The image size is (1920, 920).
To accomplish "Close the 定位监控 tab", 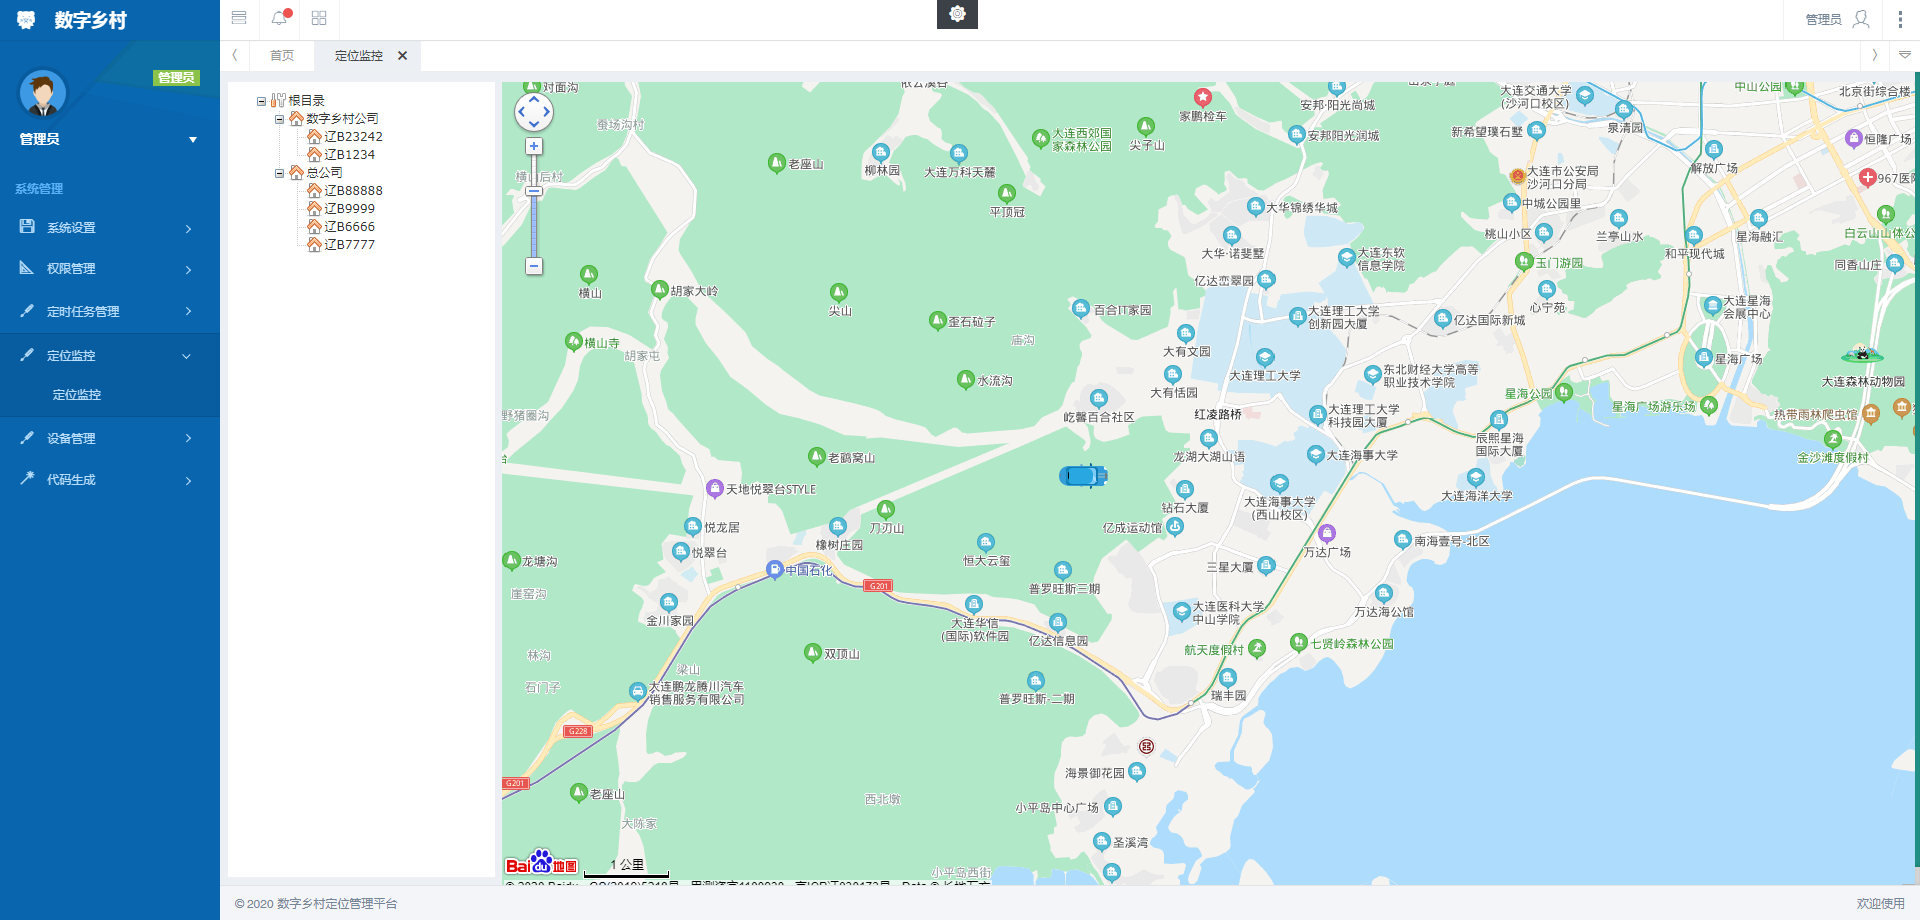I will [x=403, y=56].
